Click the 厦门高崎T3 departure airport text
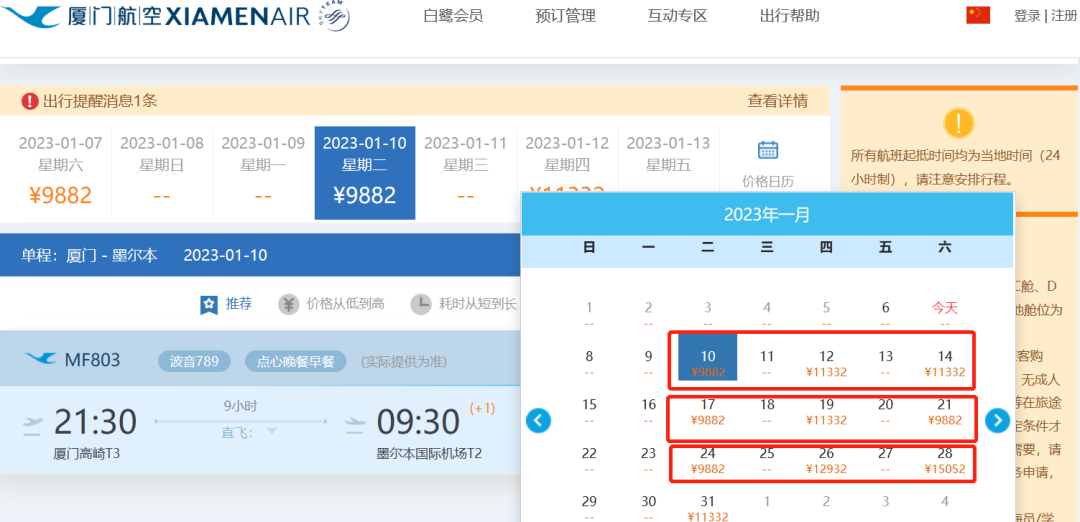 click(x=87, y=454)
